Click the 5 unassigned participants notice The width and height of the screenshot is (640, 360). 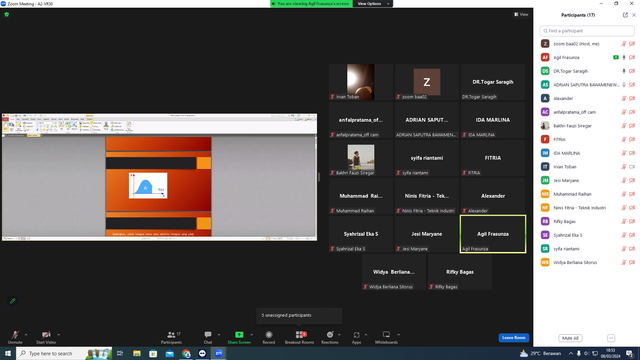pyautogui.click(x=299, y=316)
